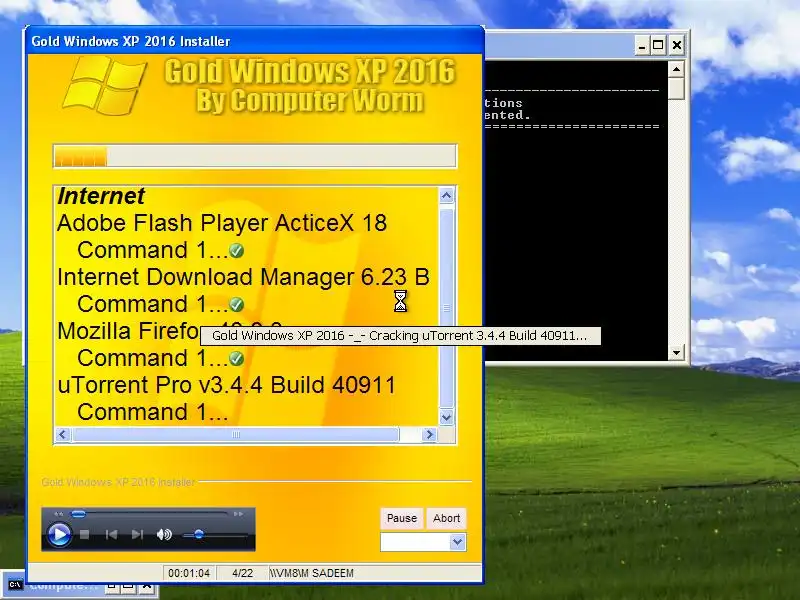Click the Gold Windows XP 2016 Installer title bar
The width and height of the screenshot is (800, 600).
coord(254,41)
